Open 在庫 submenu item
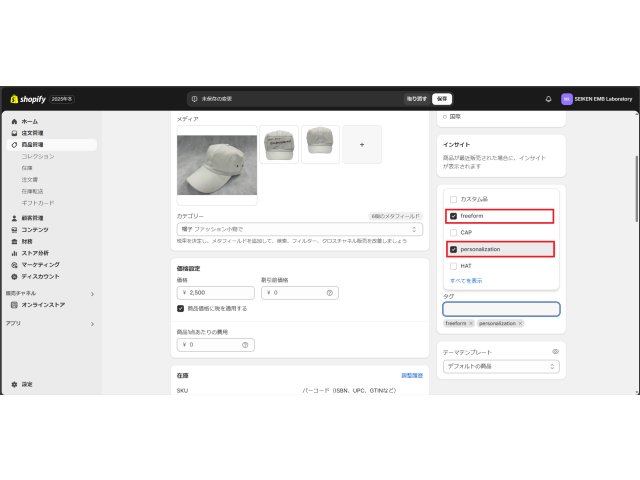 click(27, 168)
